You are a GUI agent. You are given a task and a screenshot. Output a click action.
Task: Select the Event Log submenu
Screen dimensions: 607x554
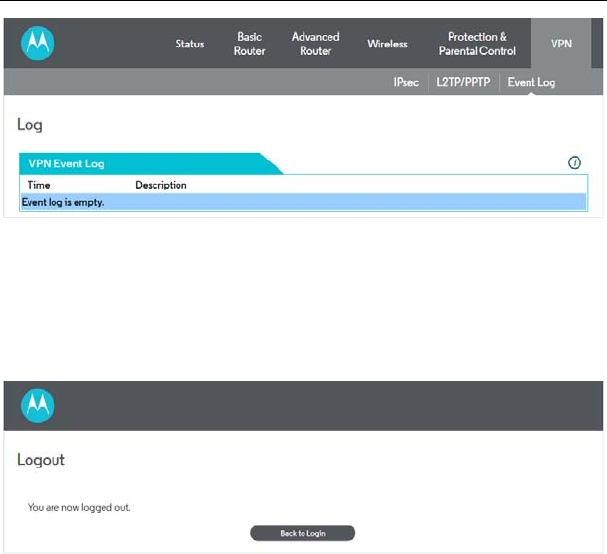pyautogui.click(x=531, y=82)
